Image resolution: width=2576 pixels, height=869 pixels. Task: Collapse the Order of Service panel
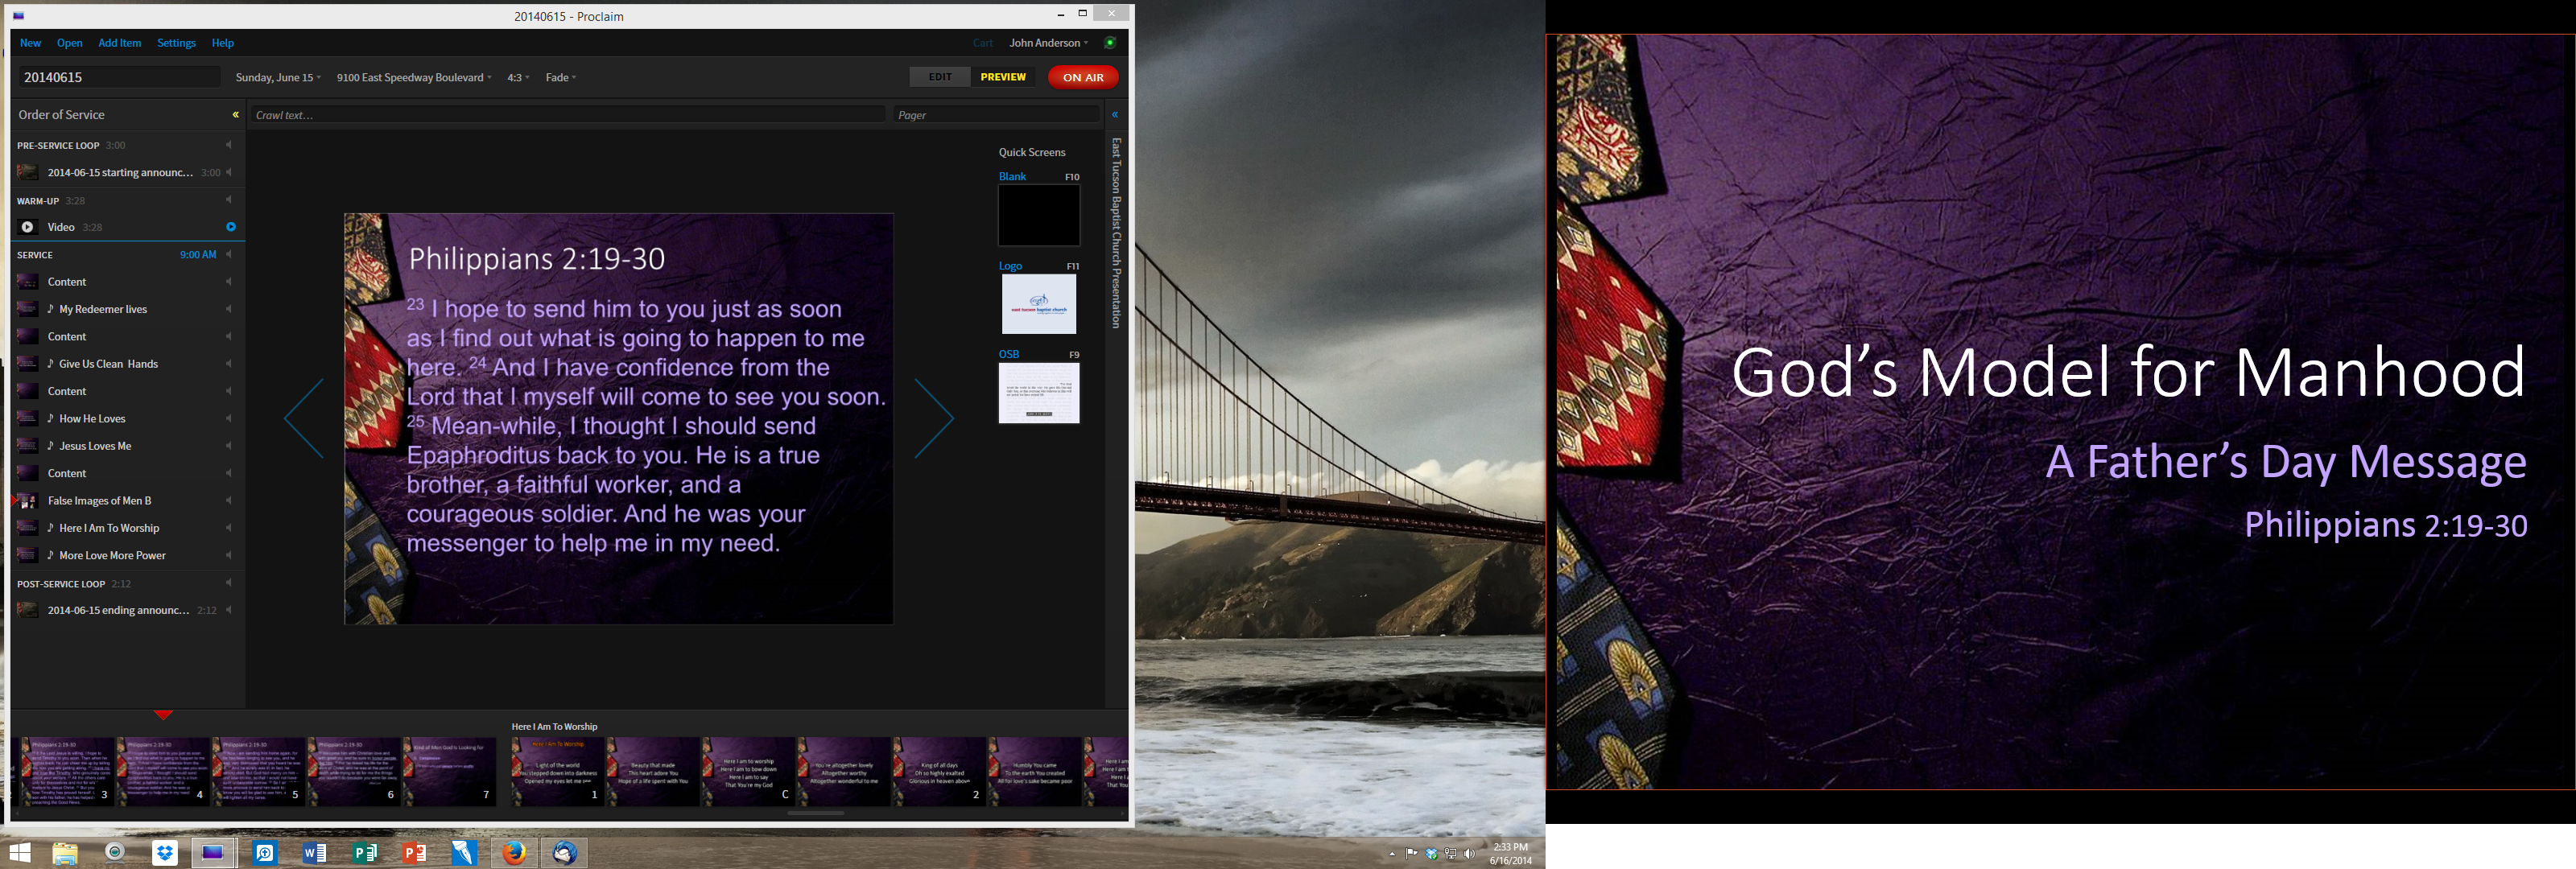click(235, 115)
